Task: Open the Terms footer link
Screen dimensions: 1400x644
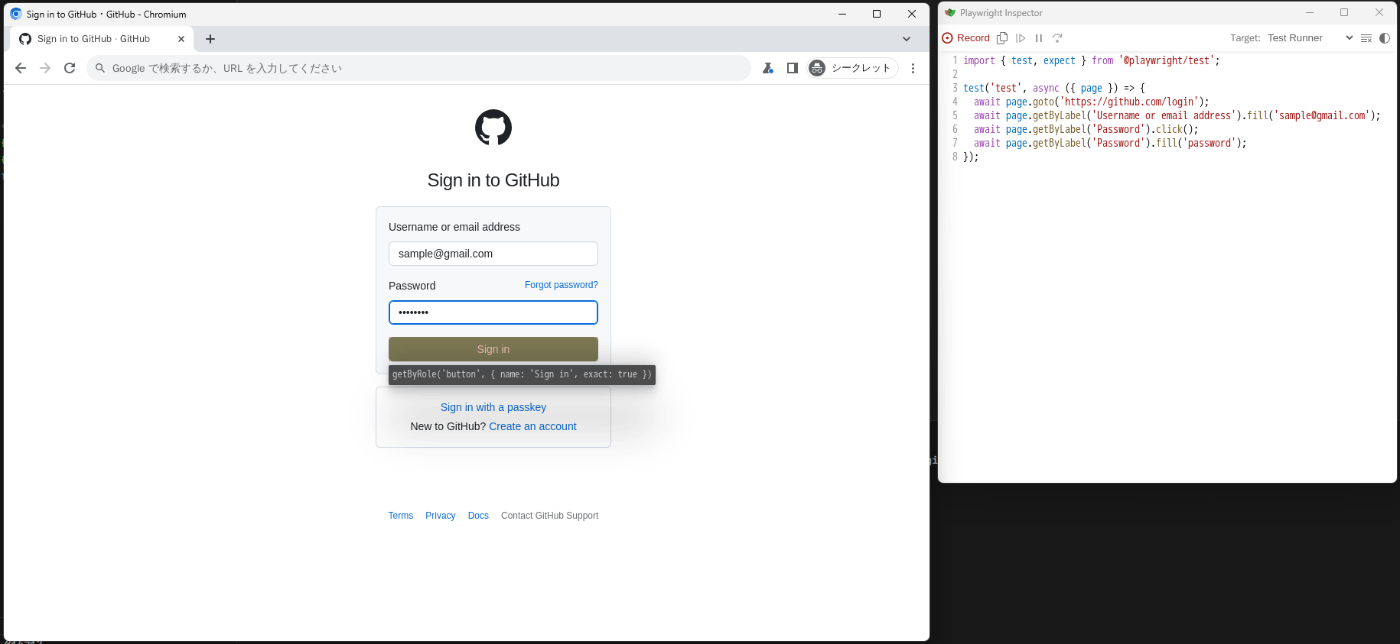Action: coord(400,516)
